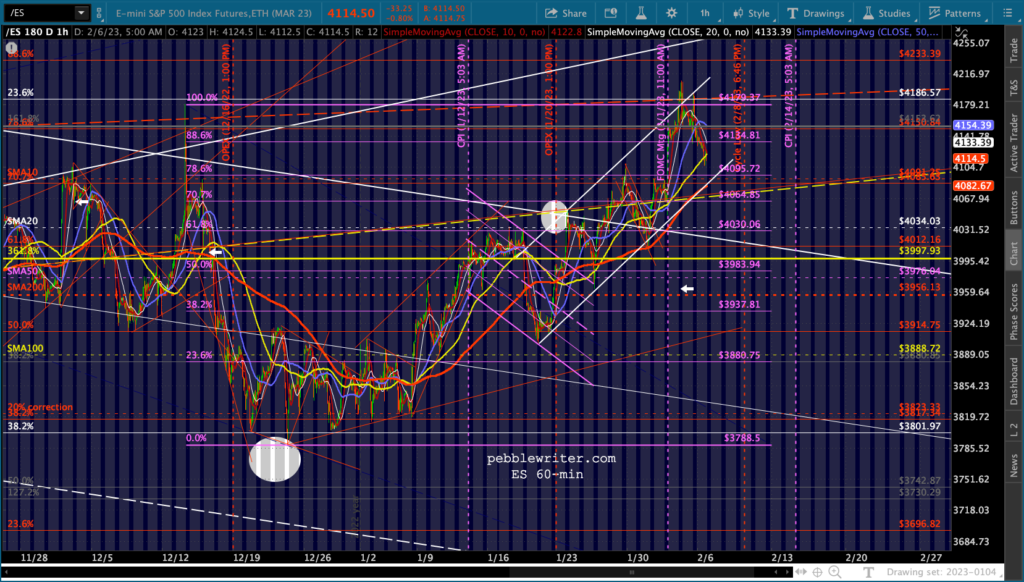Screen dimensions: 1024x582
Task: Open the Style menu
Action: [751, 13]
